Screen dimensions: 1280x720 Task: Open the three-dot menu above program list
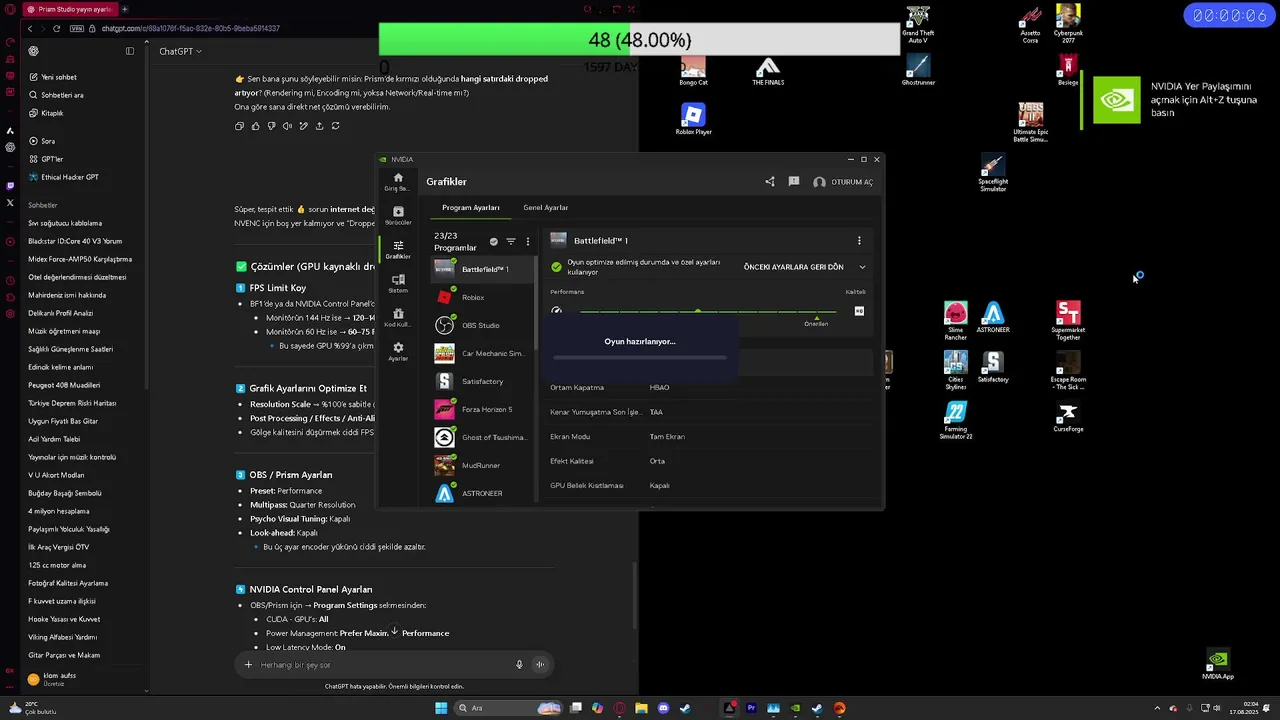click(x=528, y=241)
